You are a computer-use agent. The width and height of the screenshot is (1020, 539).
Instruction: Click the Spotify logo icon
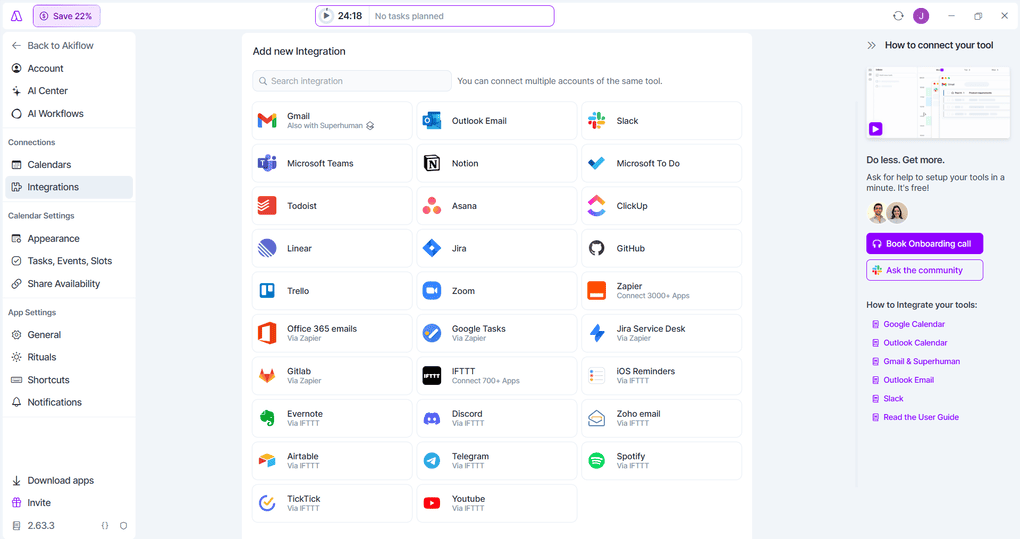(x=597, y=461)
